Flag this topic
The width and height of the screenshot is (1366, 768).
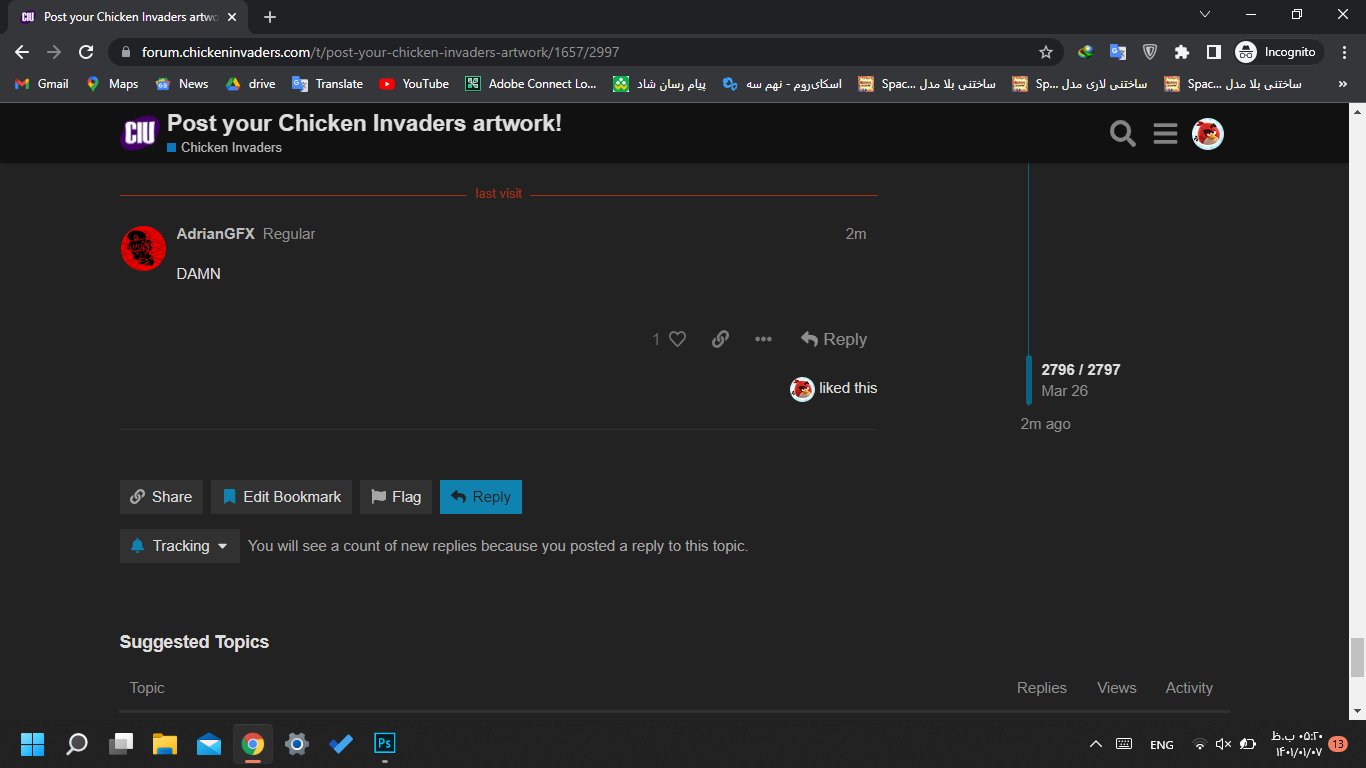click(x=396, y=497)
